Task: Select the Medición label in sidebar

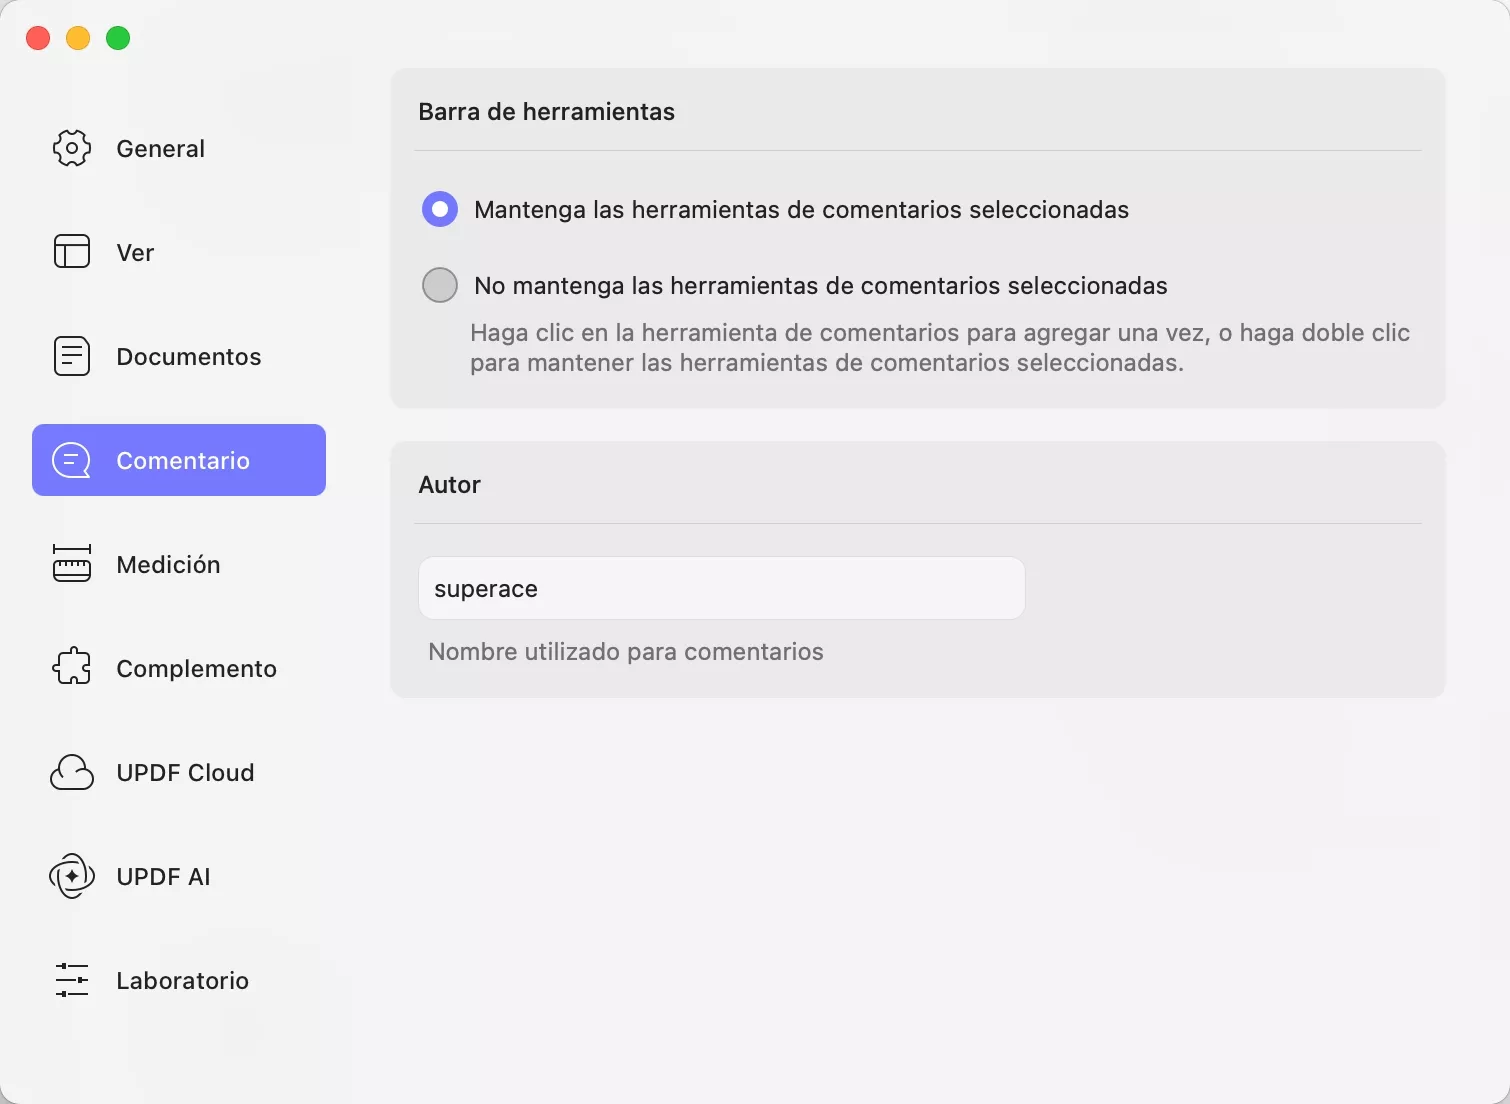Action: pos(168,565)
